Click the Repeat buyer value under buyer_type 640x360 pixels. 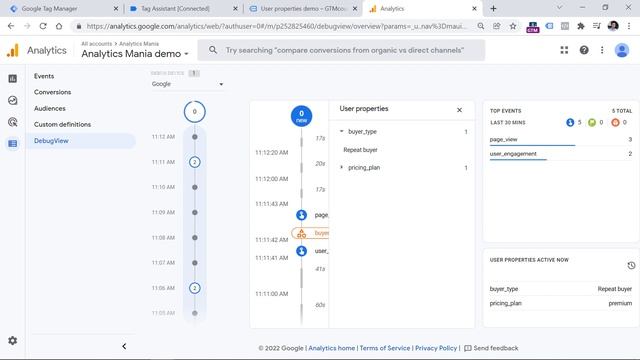pos(360,150)
